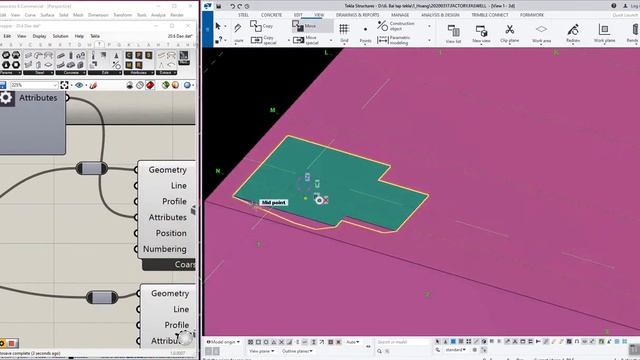Click the Redo arrow in Tekla title bar
640x360 pixels.
point(240,6)
